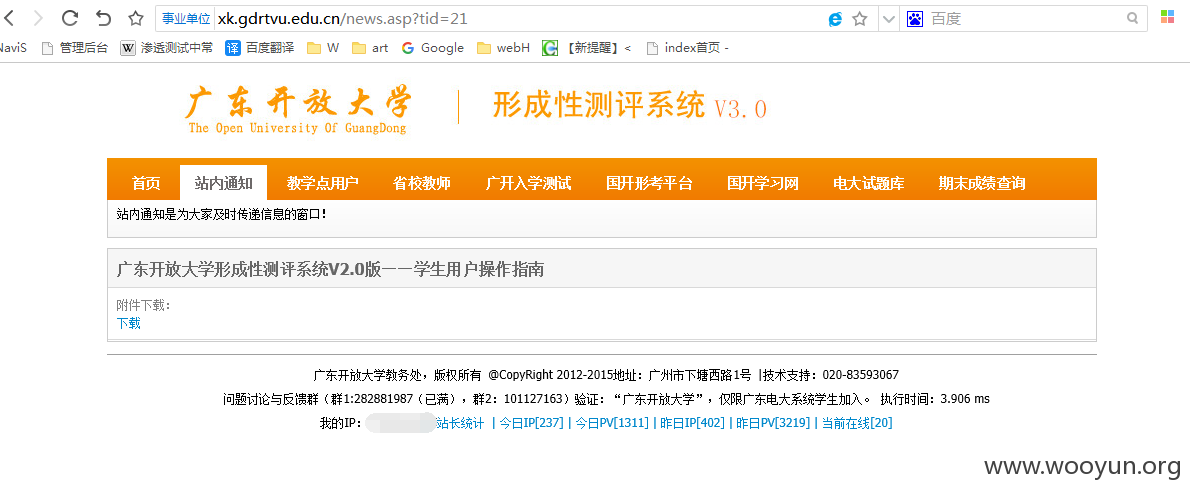Open the 教学点用户 nav tab
The image size is (1190, 495).
pyautogui.click(x=323, y=183)
